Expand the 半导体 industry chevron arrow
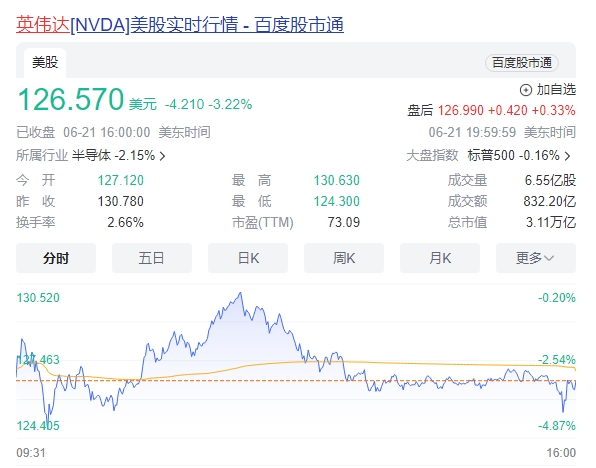596x468 pixels. click(162, 156)
